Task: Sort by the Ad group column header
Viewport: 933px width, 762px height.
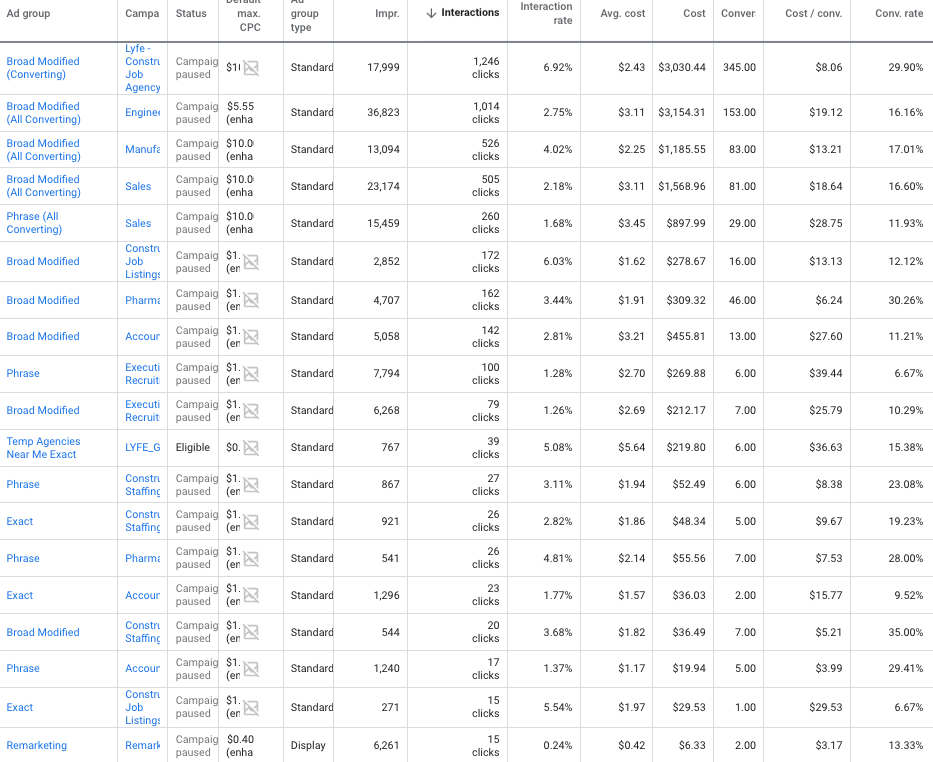Action: 28,13
